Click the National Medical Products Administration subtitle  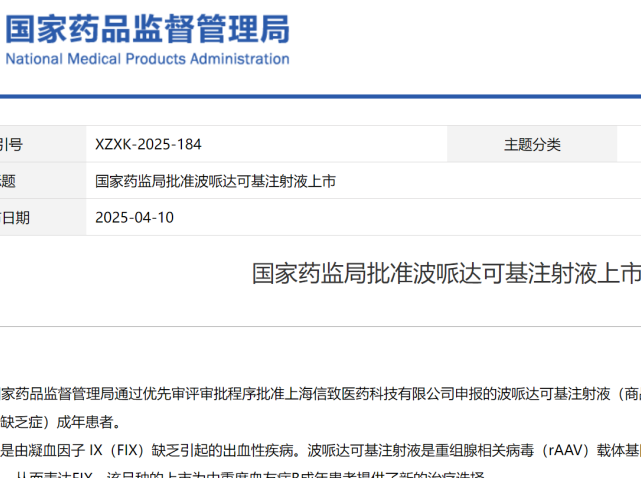pyautogui.click(x=147, y=59)
